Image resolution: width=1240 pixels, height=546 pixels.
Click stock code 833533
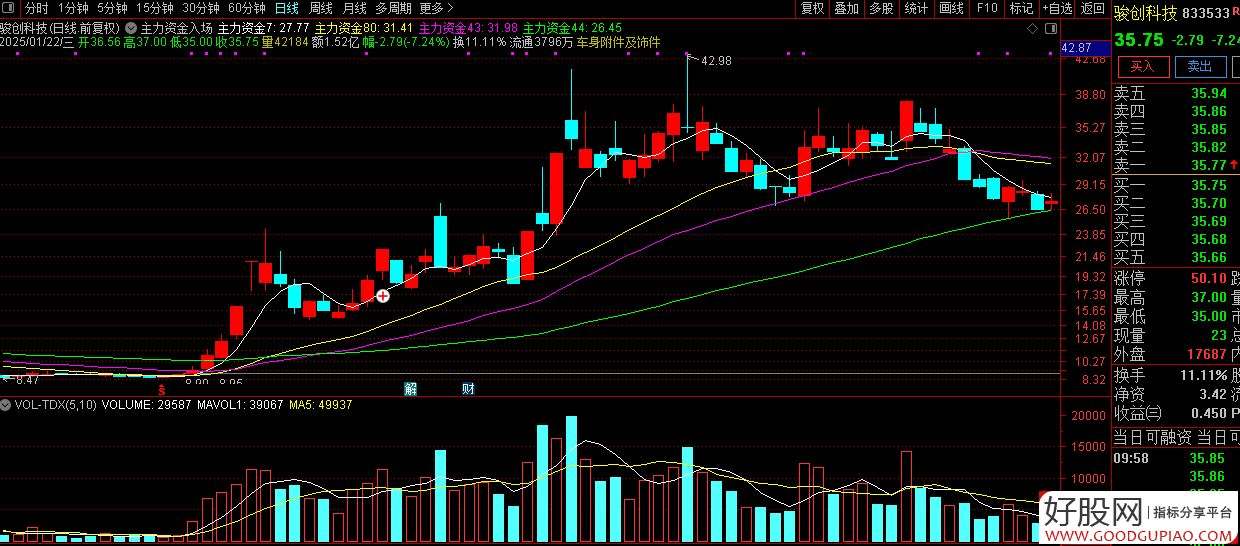pos(1206,15)
